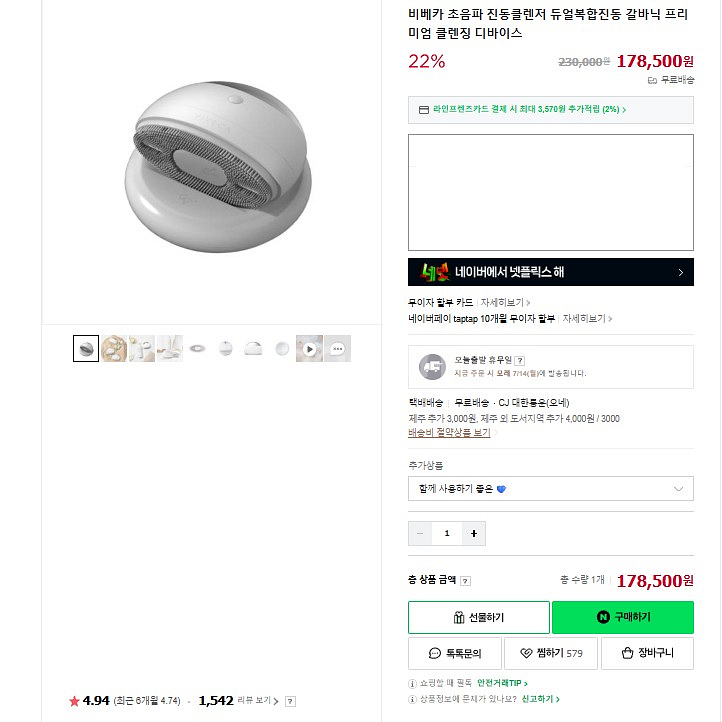Screen dimensions: 722x722
Task: Click the 선물하기 gift button
Action: click(478, 617)
